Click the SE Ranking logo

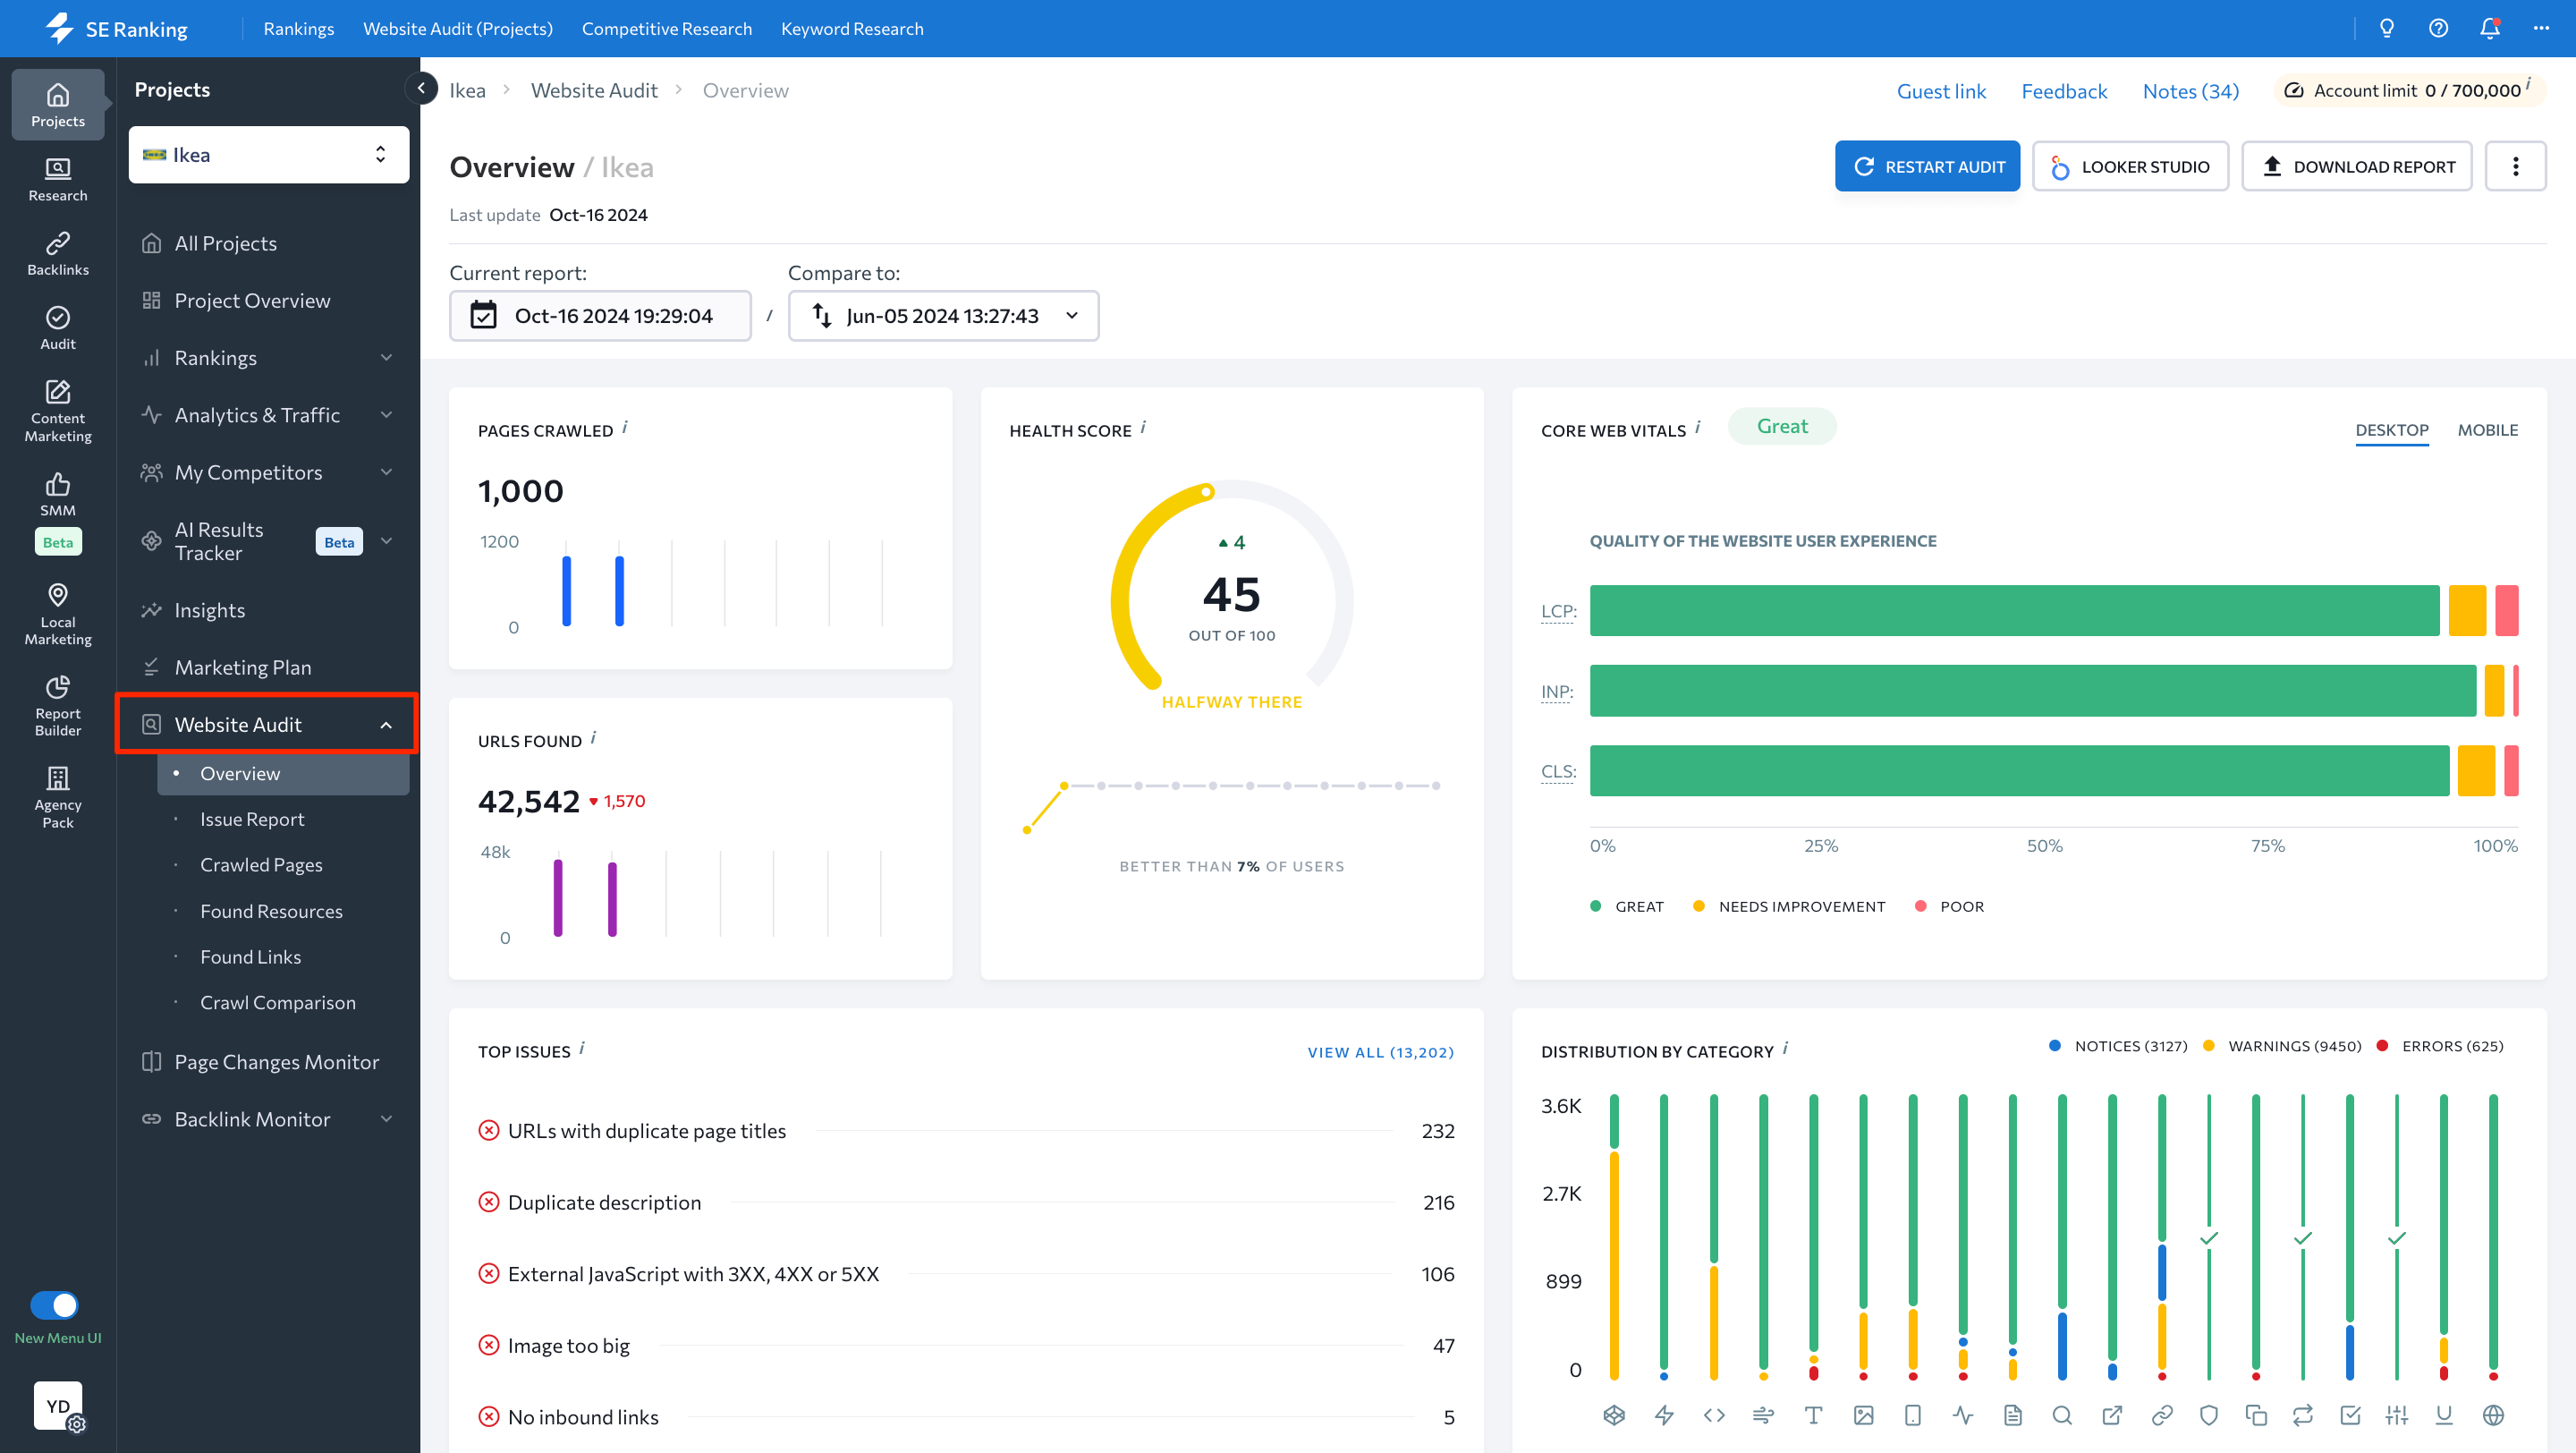117,28
